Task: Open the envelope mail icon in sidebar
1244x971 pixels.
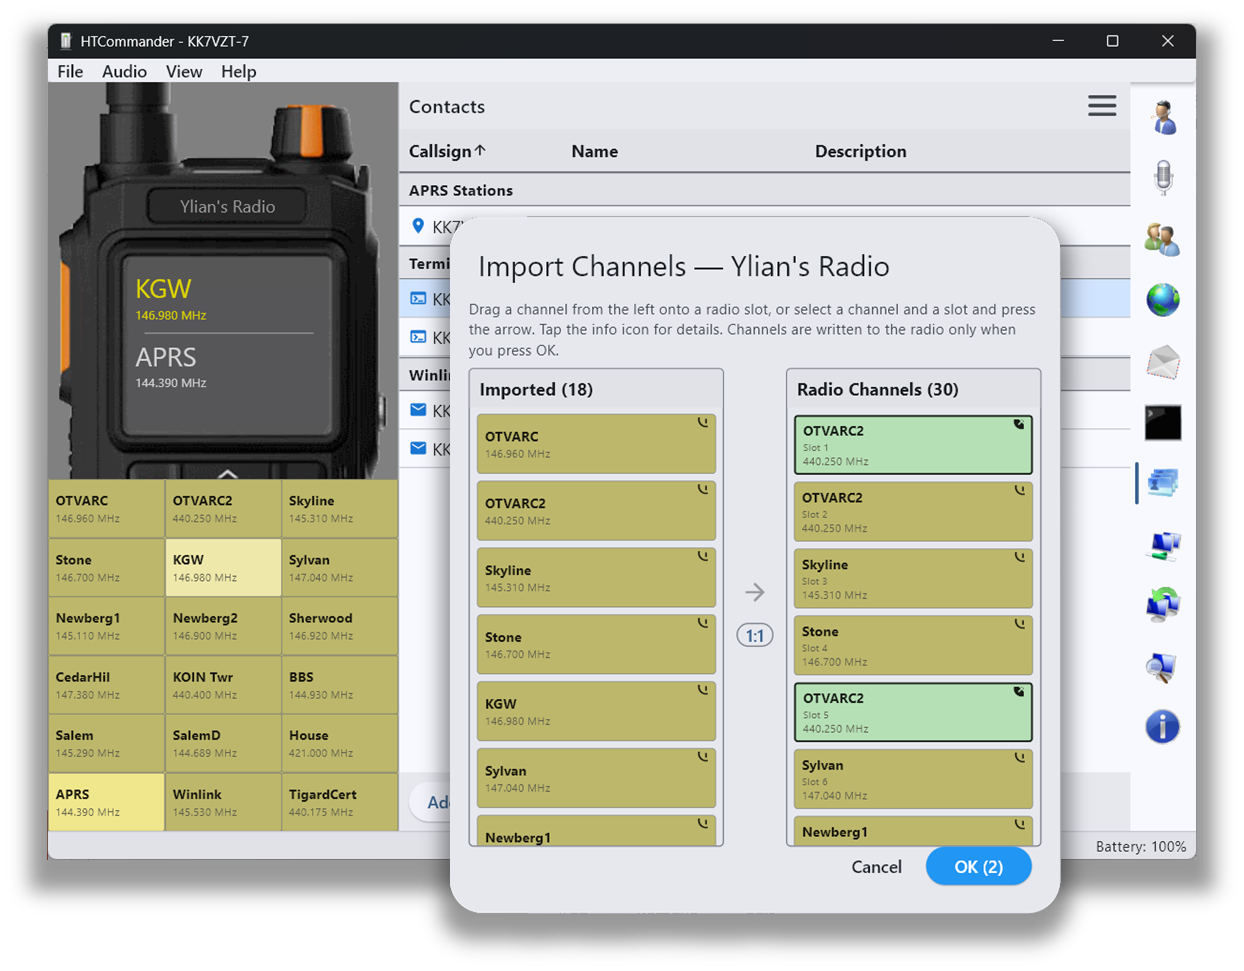Action: click(1163, 361)
